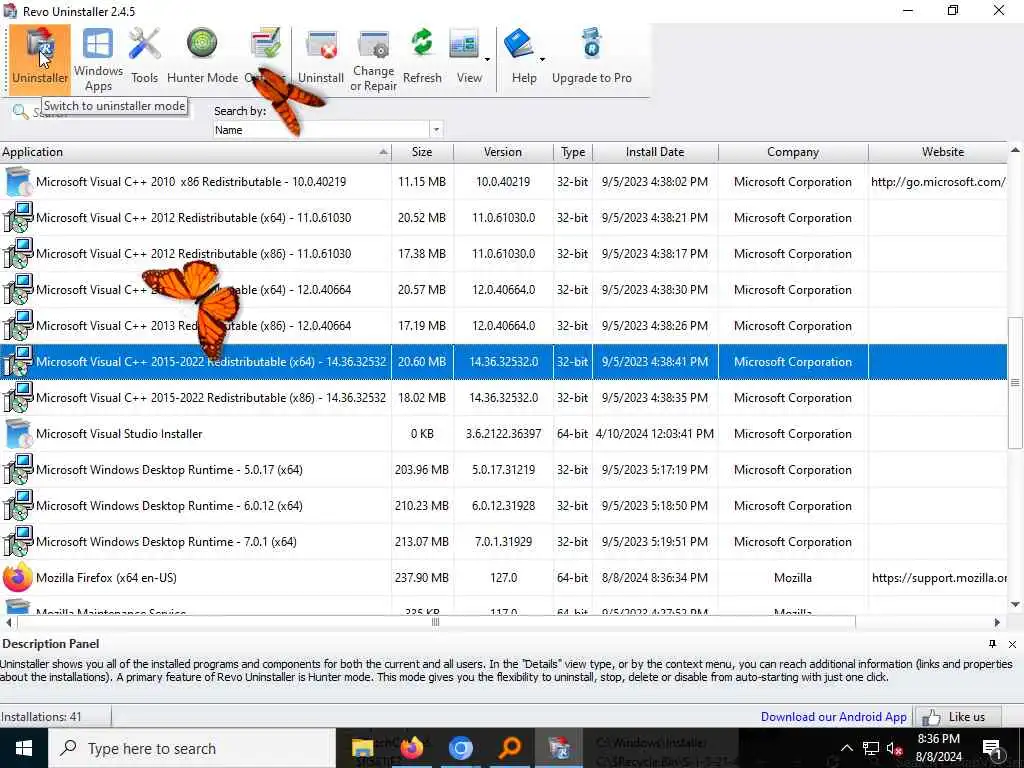The height and width of the screenshot is (768, 1024).
Task: Sort by Application column header
Action: [x=195, y=152]
